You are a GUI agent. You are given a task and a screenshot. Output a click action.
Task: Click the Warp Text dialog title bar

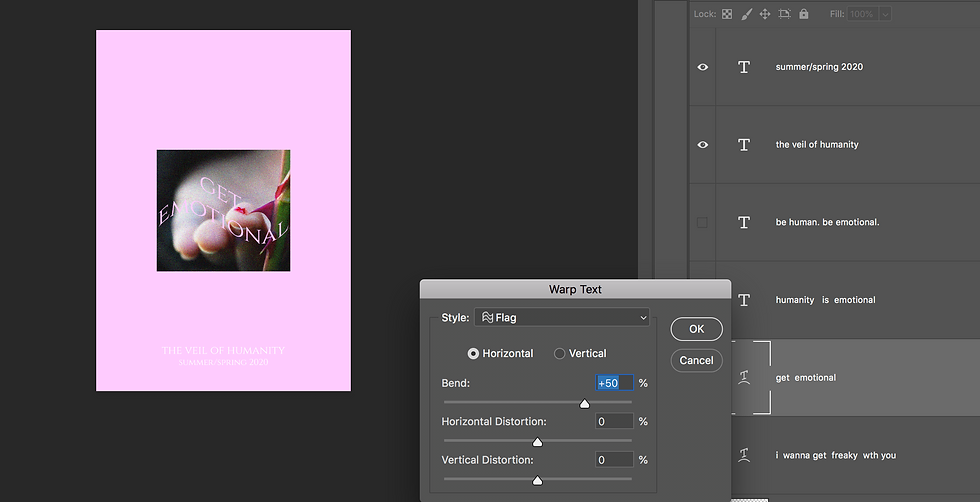pyautogui.click(x=575, y=289)
